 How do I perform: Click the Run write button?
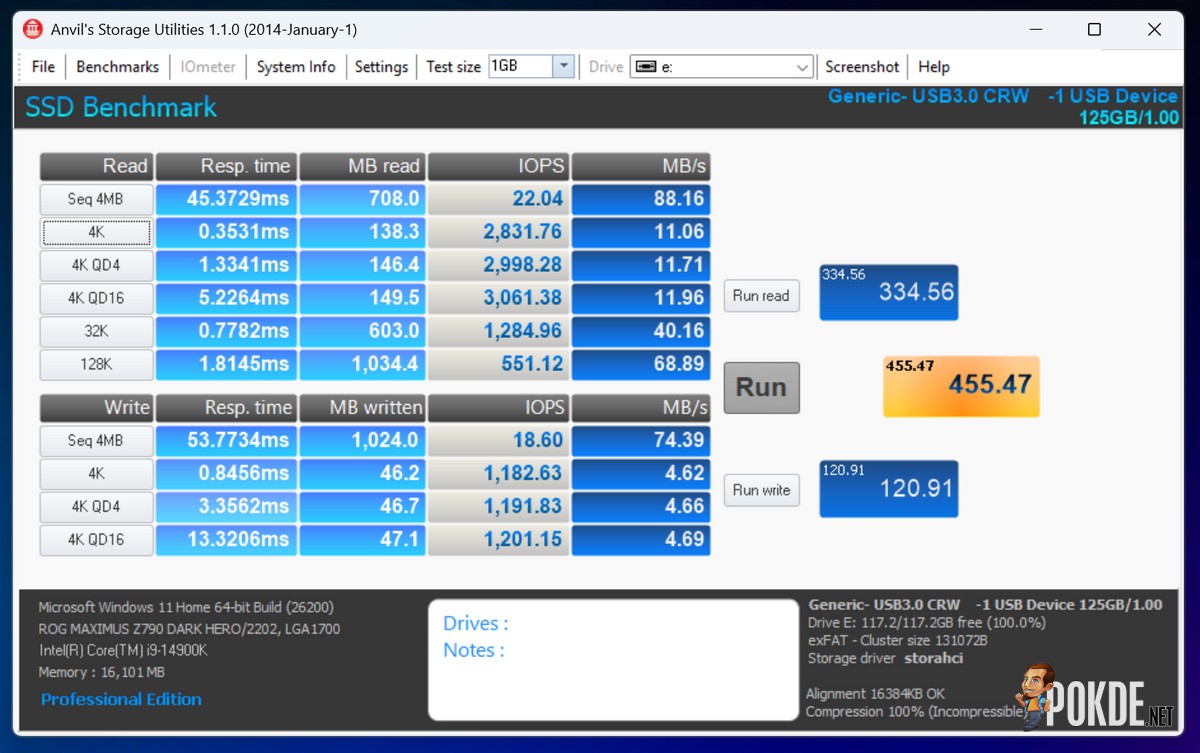pos(761,490)
